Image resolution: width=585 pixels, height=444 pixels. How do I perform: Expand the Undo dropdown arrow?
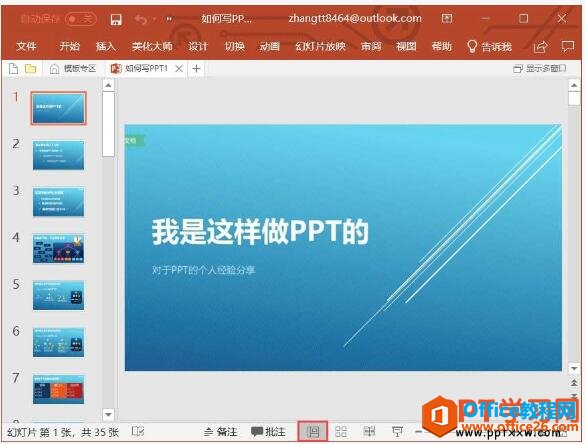pos(154,19)
